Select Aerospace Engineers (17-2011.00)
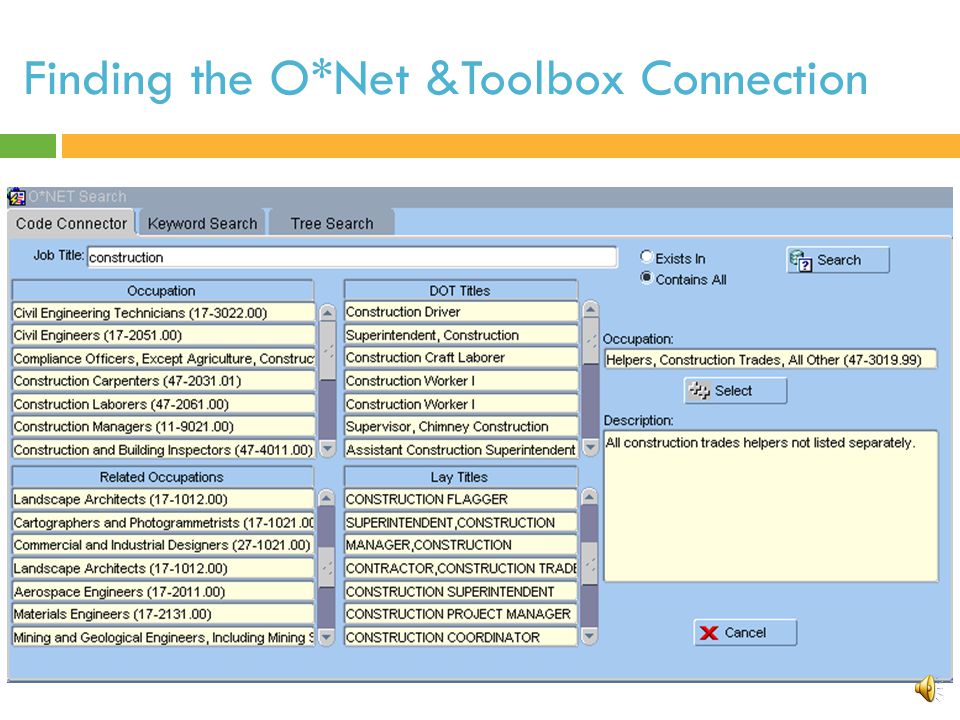This screenshot has width=960, height=720. pyautogui.click(x=163, y=591)
